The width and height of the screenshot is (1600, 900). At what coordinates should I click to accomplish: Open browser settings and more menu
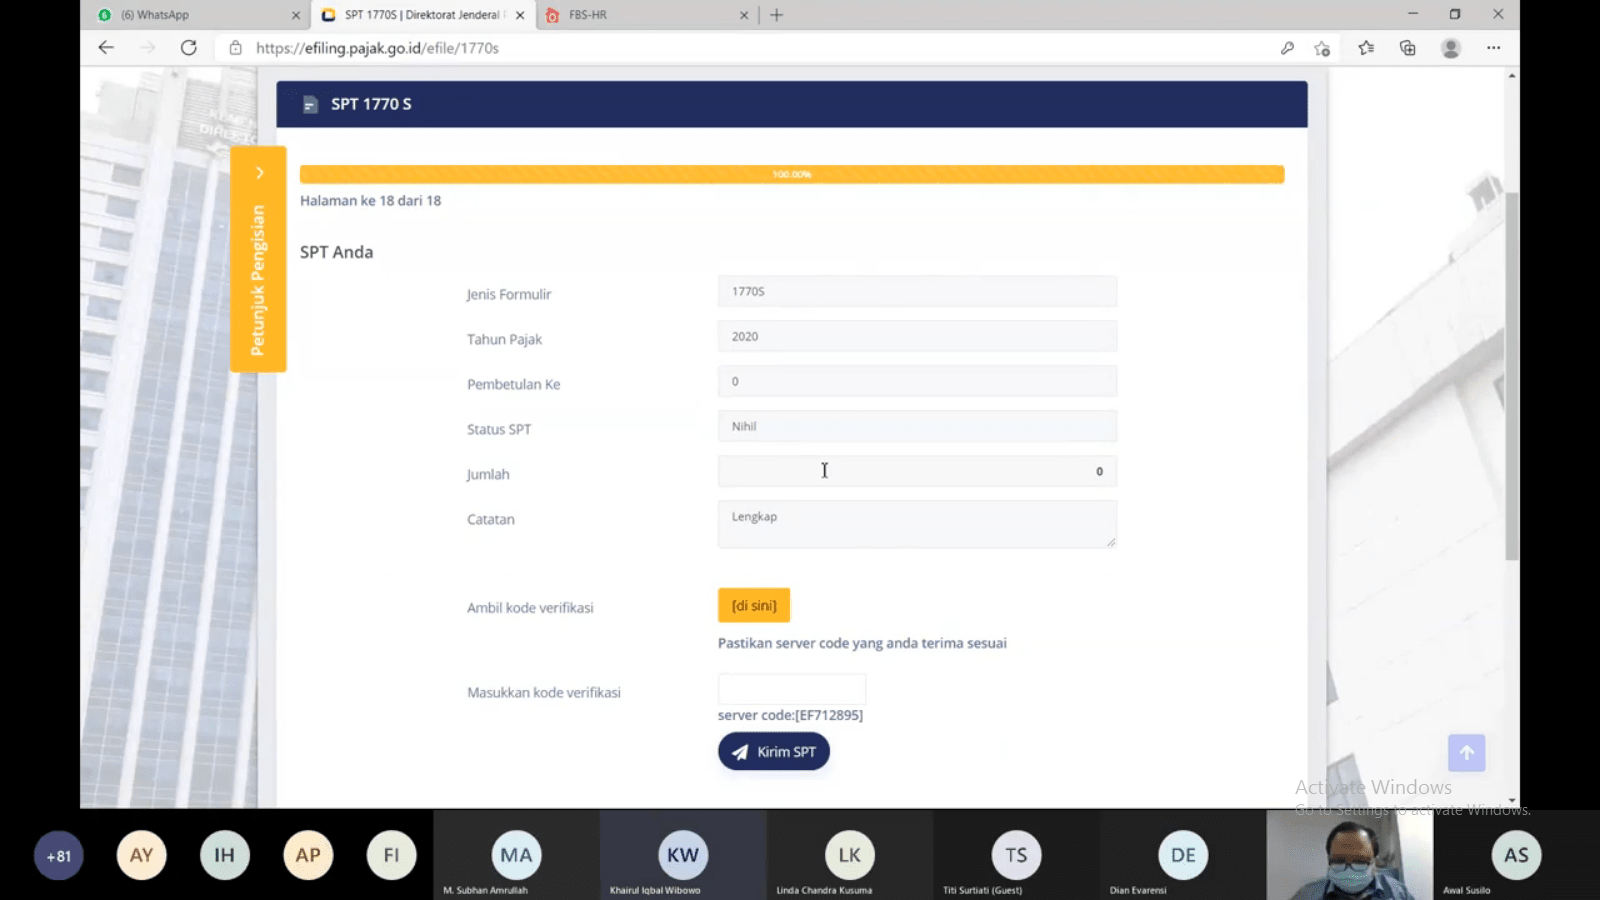[x=1493, y=48]
